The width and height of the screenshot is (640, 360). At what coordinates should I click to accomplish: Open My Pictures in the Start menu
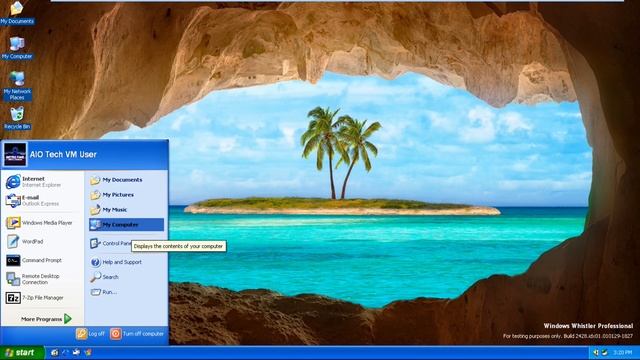pos(127,195)
